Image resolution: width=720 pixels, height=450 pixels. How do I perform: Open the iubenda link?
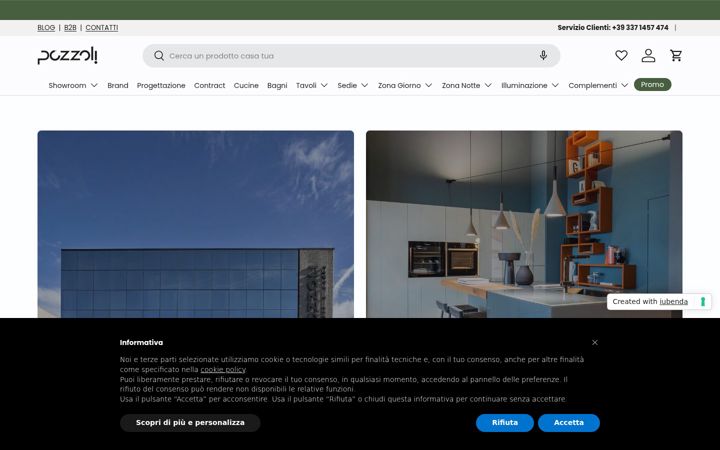(x=673, y=302)
